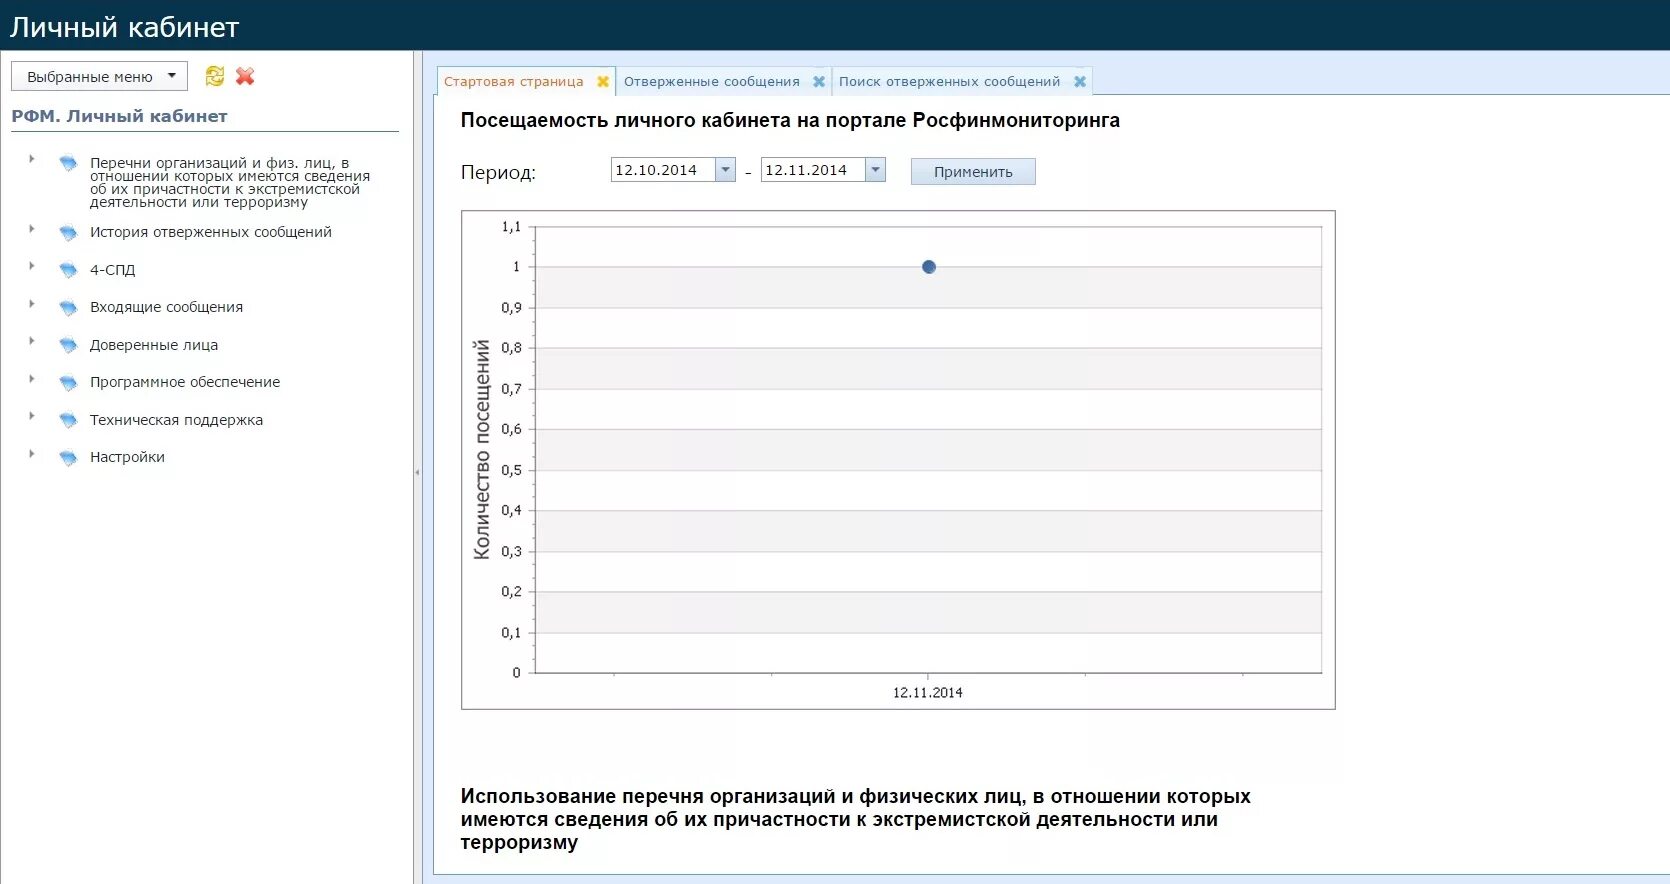Open the end date calendar dropdown
Screen dimensions: 1670x884
click(x=876, y=170)
